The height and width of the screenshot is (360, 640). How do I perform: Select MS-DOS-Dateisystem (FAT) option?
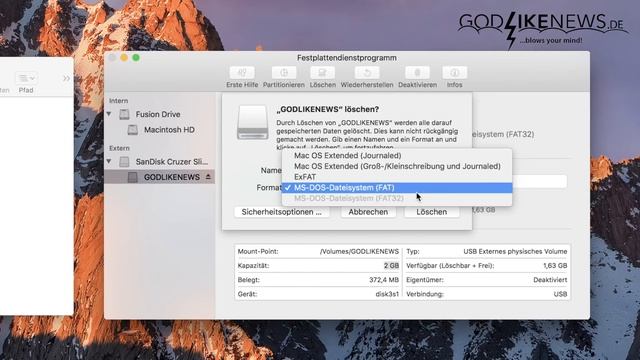397,188
